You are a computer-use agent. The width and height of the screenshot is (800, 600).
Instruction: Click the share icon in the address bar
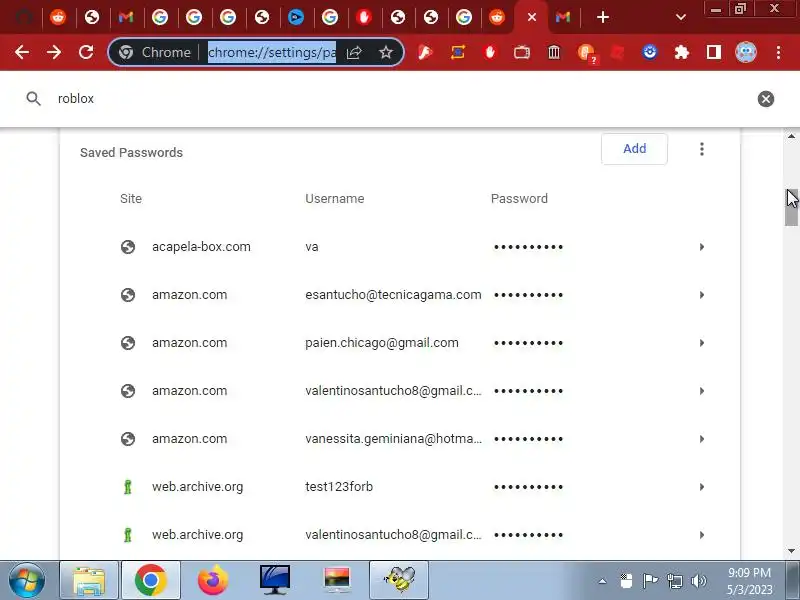coord(354,52)
